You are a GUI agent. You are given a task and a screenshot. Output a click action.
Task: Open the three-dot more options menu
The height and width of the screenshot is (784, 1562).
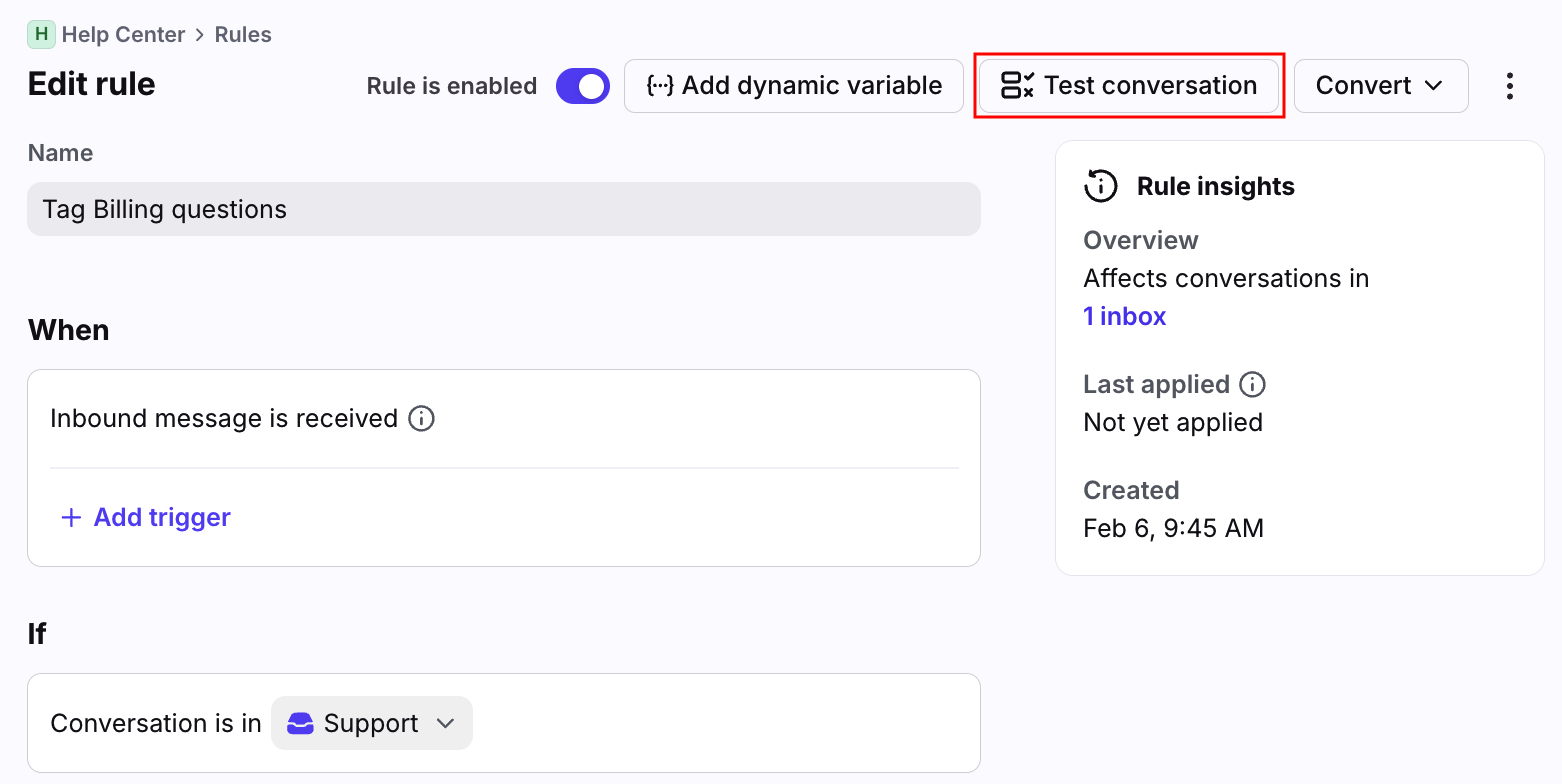[1509, 86]
